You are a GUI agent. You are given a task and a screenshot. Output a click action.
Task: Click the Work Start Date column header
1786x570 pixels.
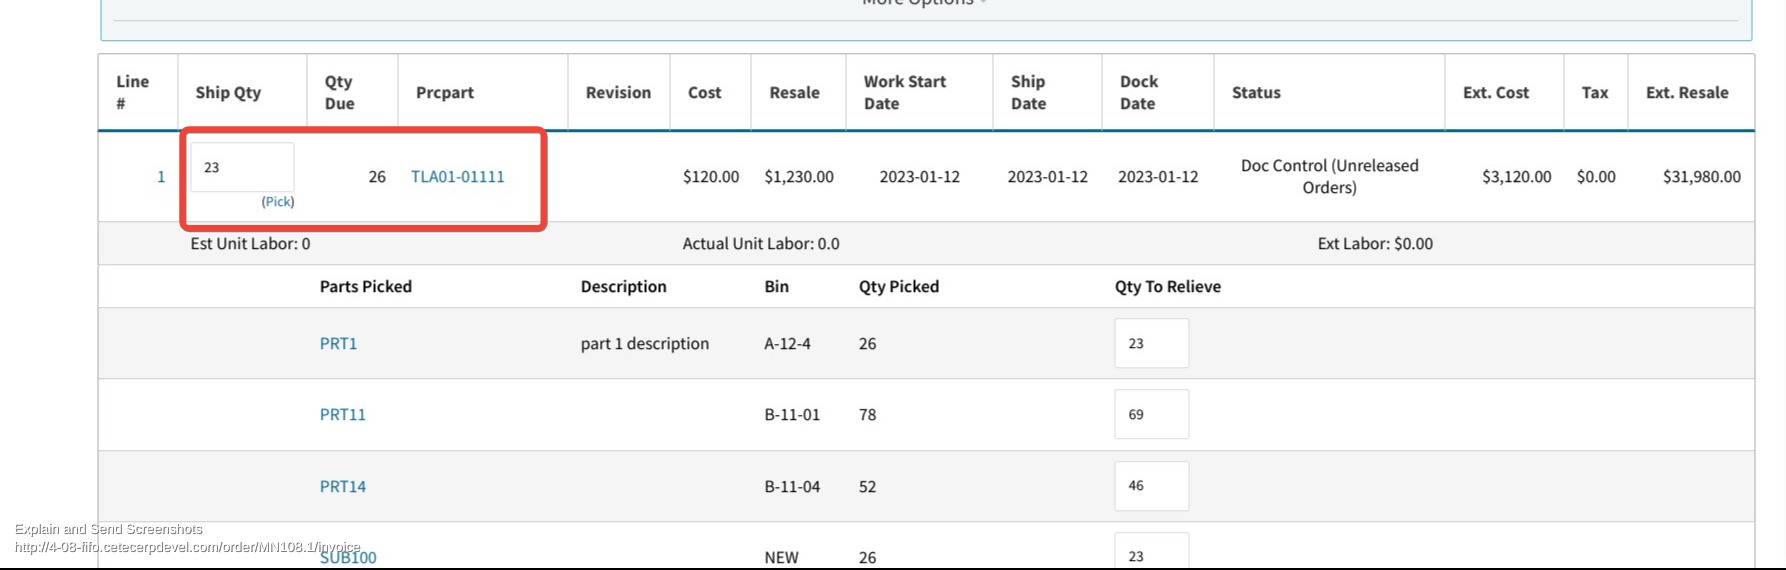(x=905, y=92)
